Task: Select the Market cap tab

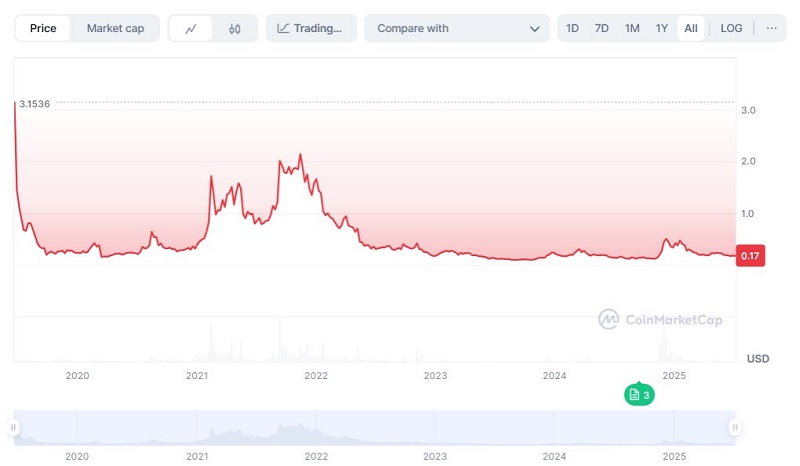Action: click(x=115, y=28)
